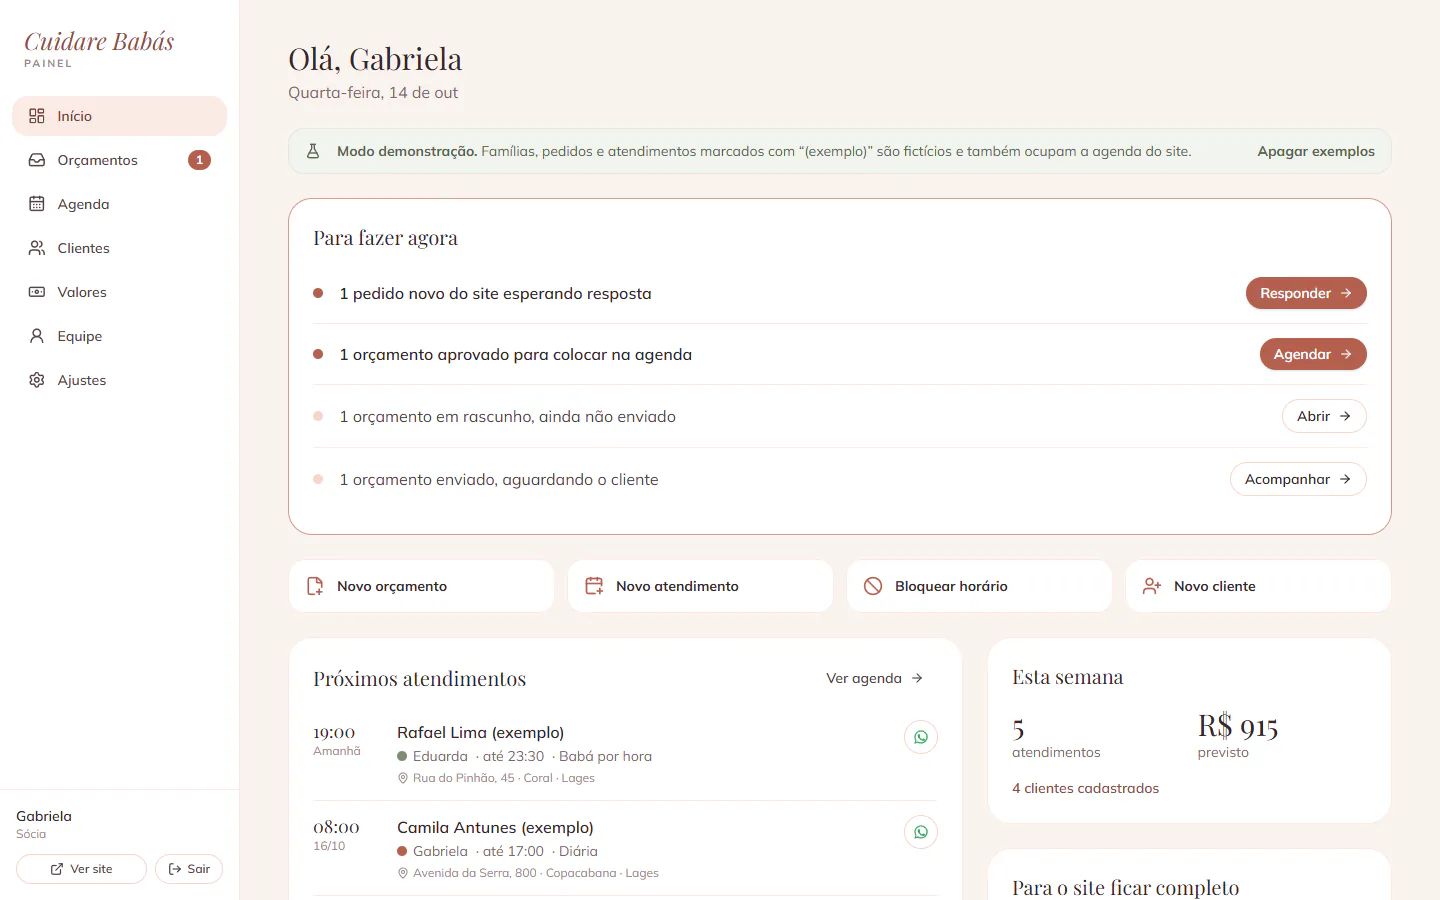Open the Ver agenda link
Image resolution: width=1440 pixels, height=900 pixels.
click(x=875, y=678)
